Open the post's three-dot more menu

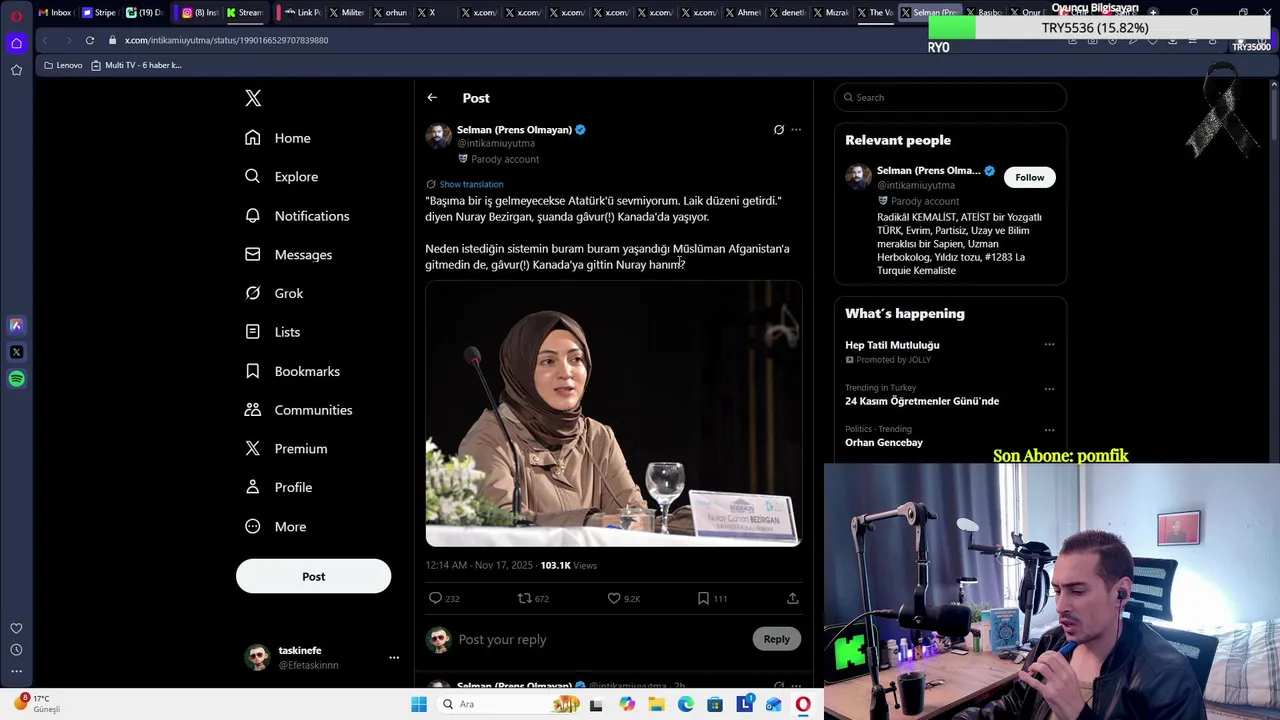(796, 130)
